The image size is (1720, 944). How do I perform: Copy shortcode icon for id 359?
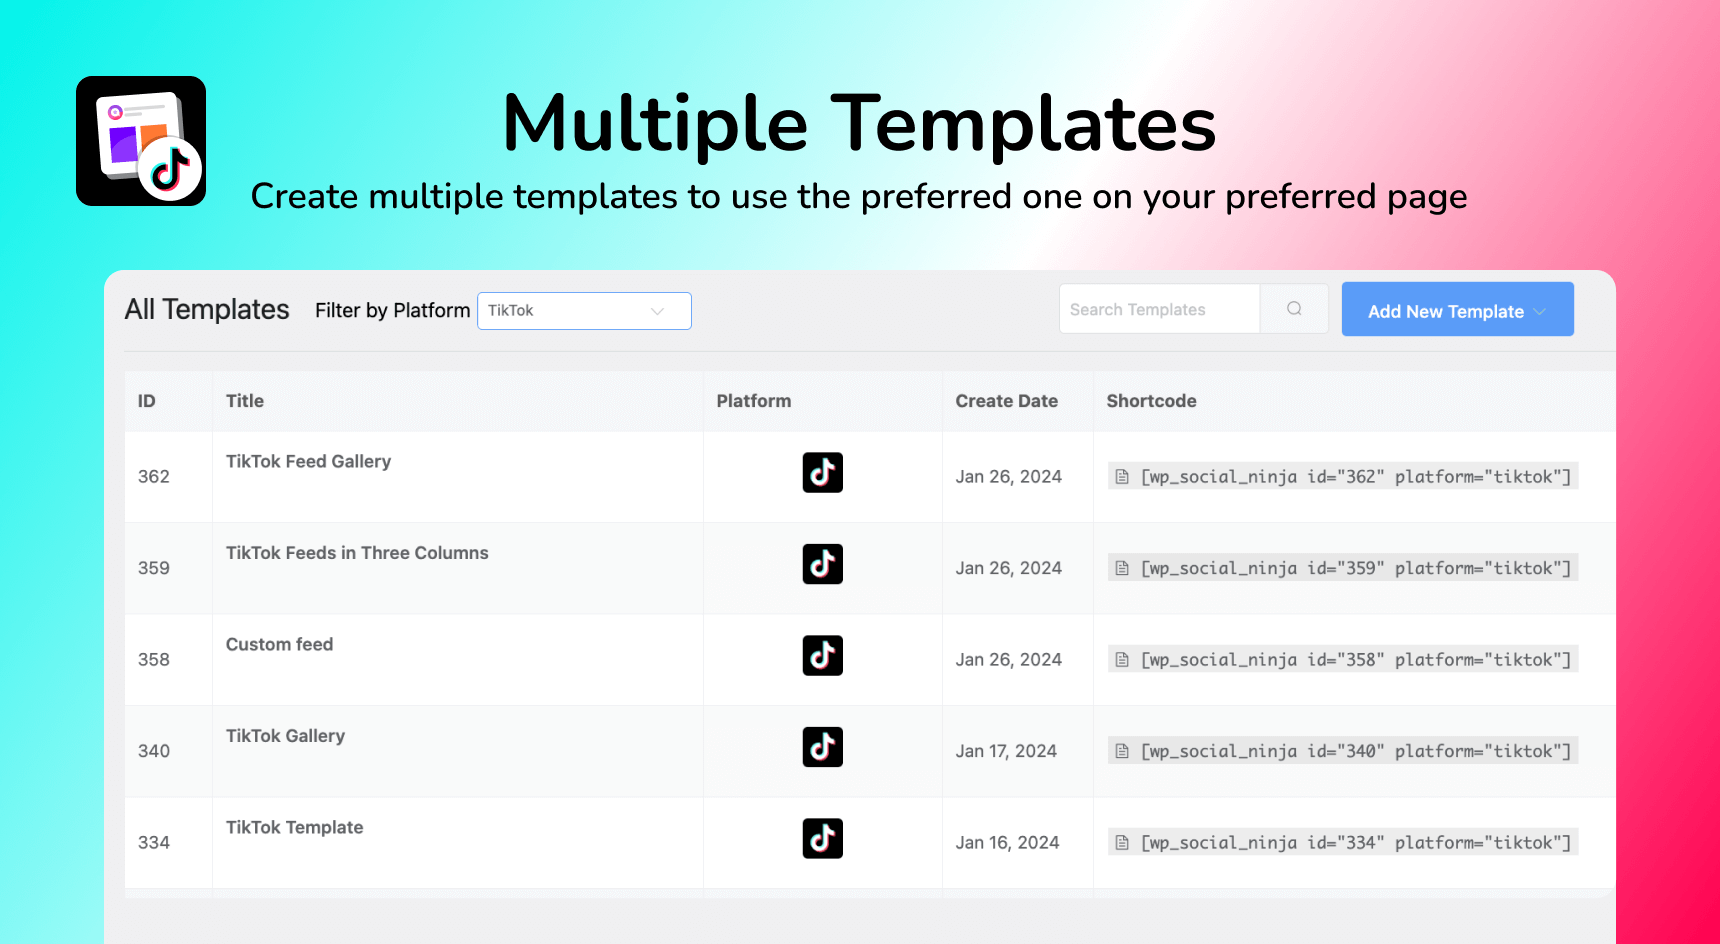1122,569
